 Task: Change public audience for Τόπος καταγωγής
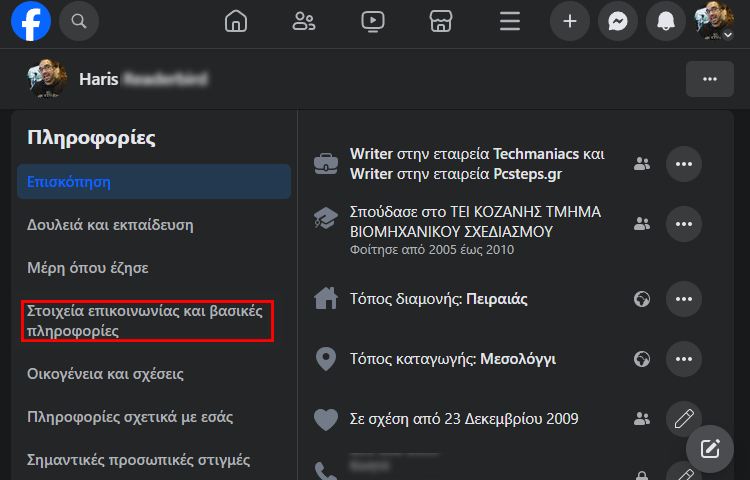point(642,359)
